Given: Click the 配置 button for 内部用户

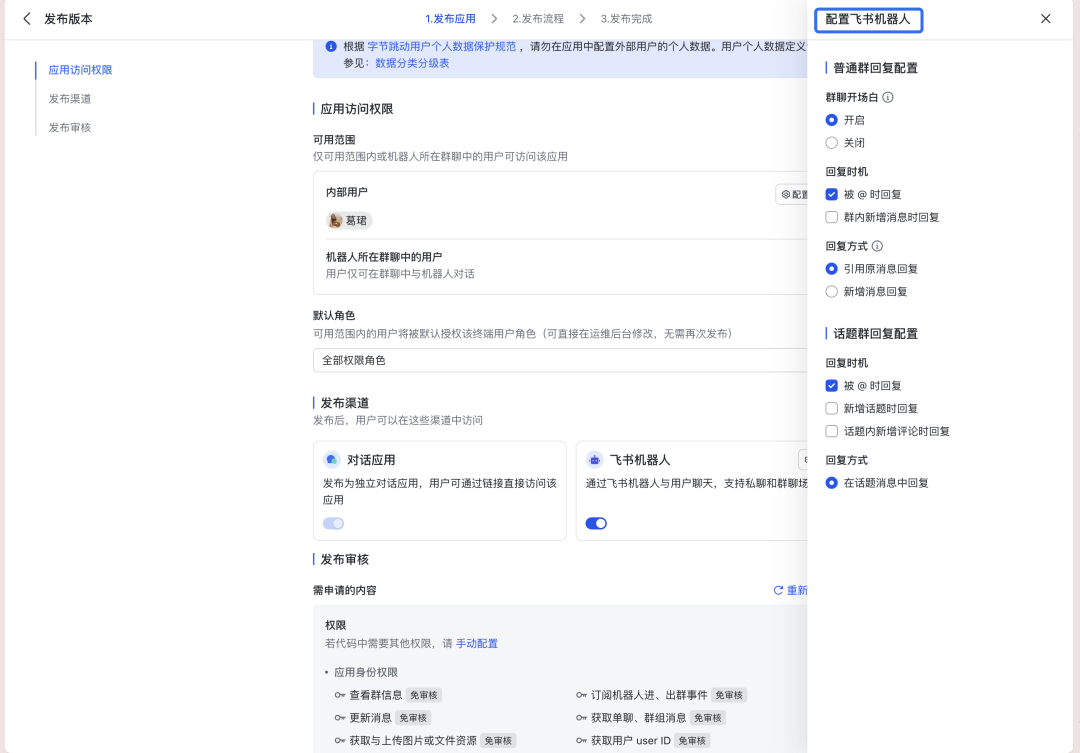Looking at the screenshot, I should [x=792, y=195].
